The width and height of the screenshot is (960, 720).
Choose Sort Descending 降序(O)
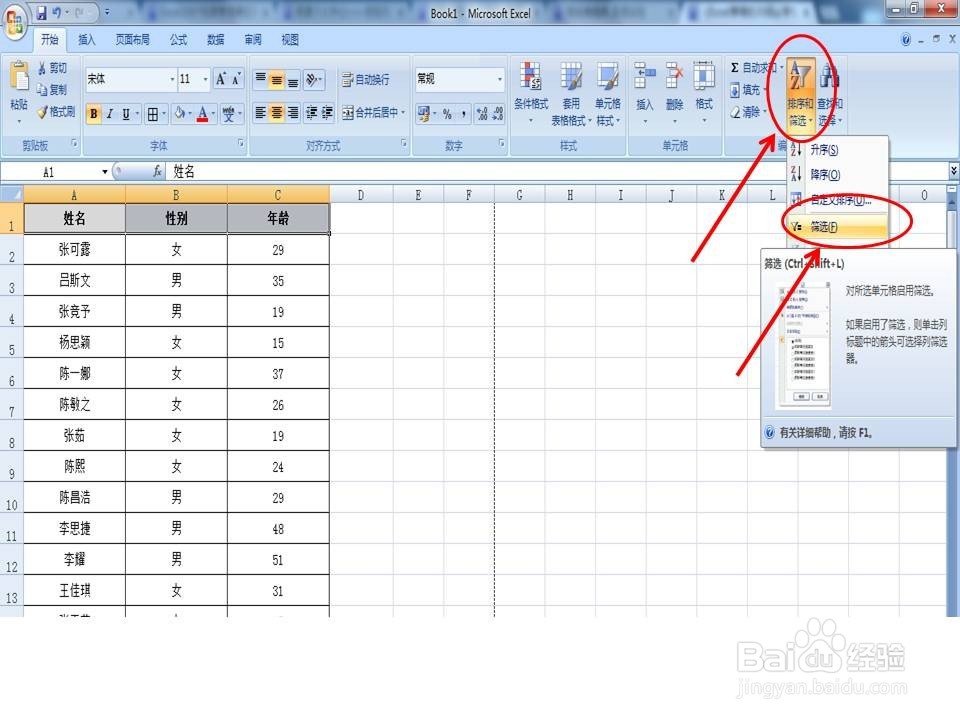[838, 174]
